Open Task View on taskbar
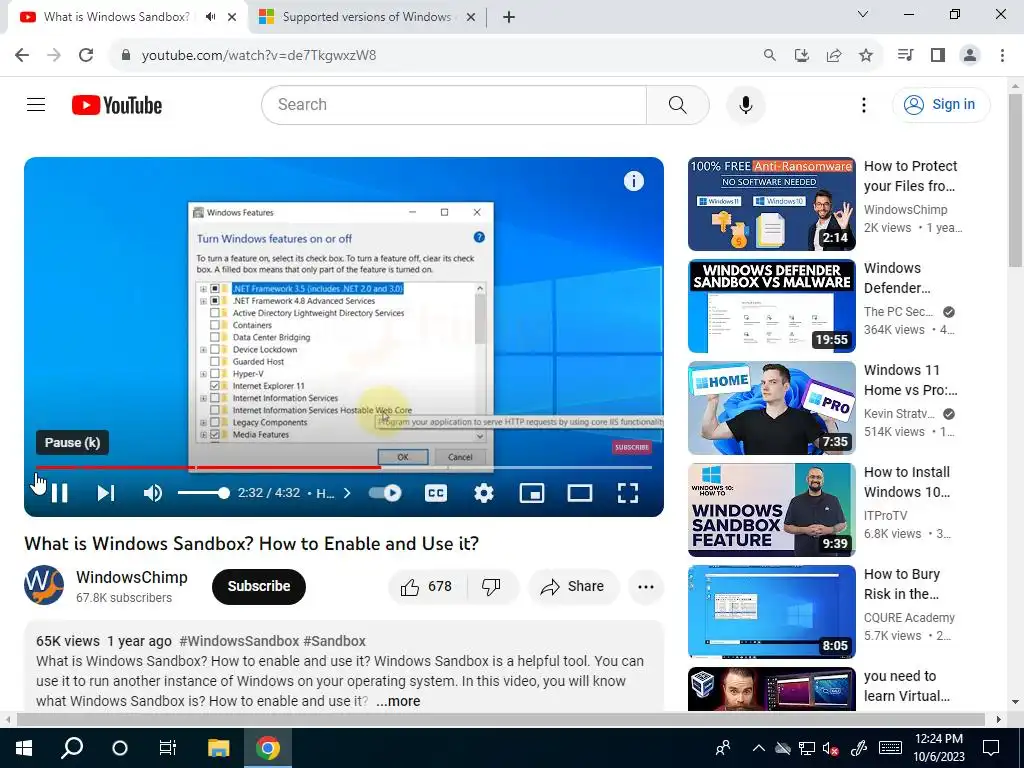The image size is (1024, 768). 168,748
